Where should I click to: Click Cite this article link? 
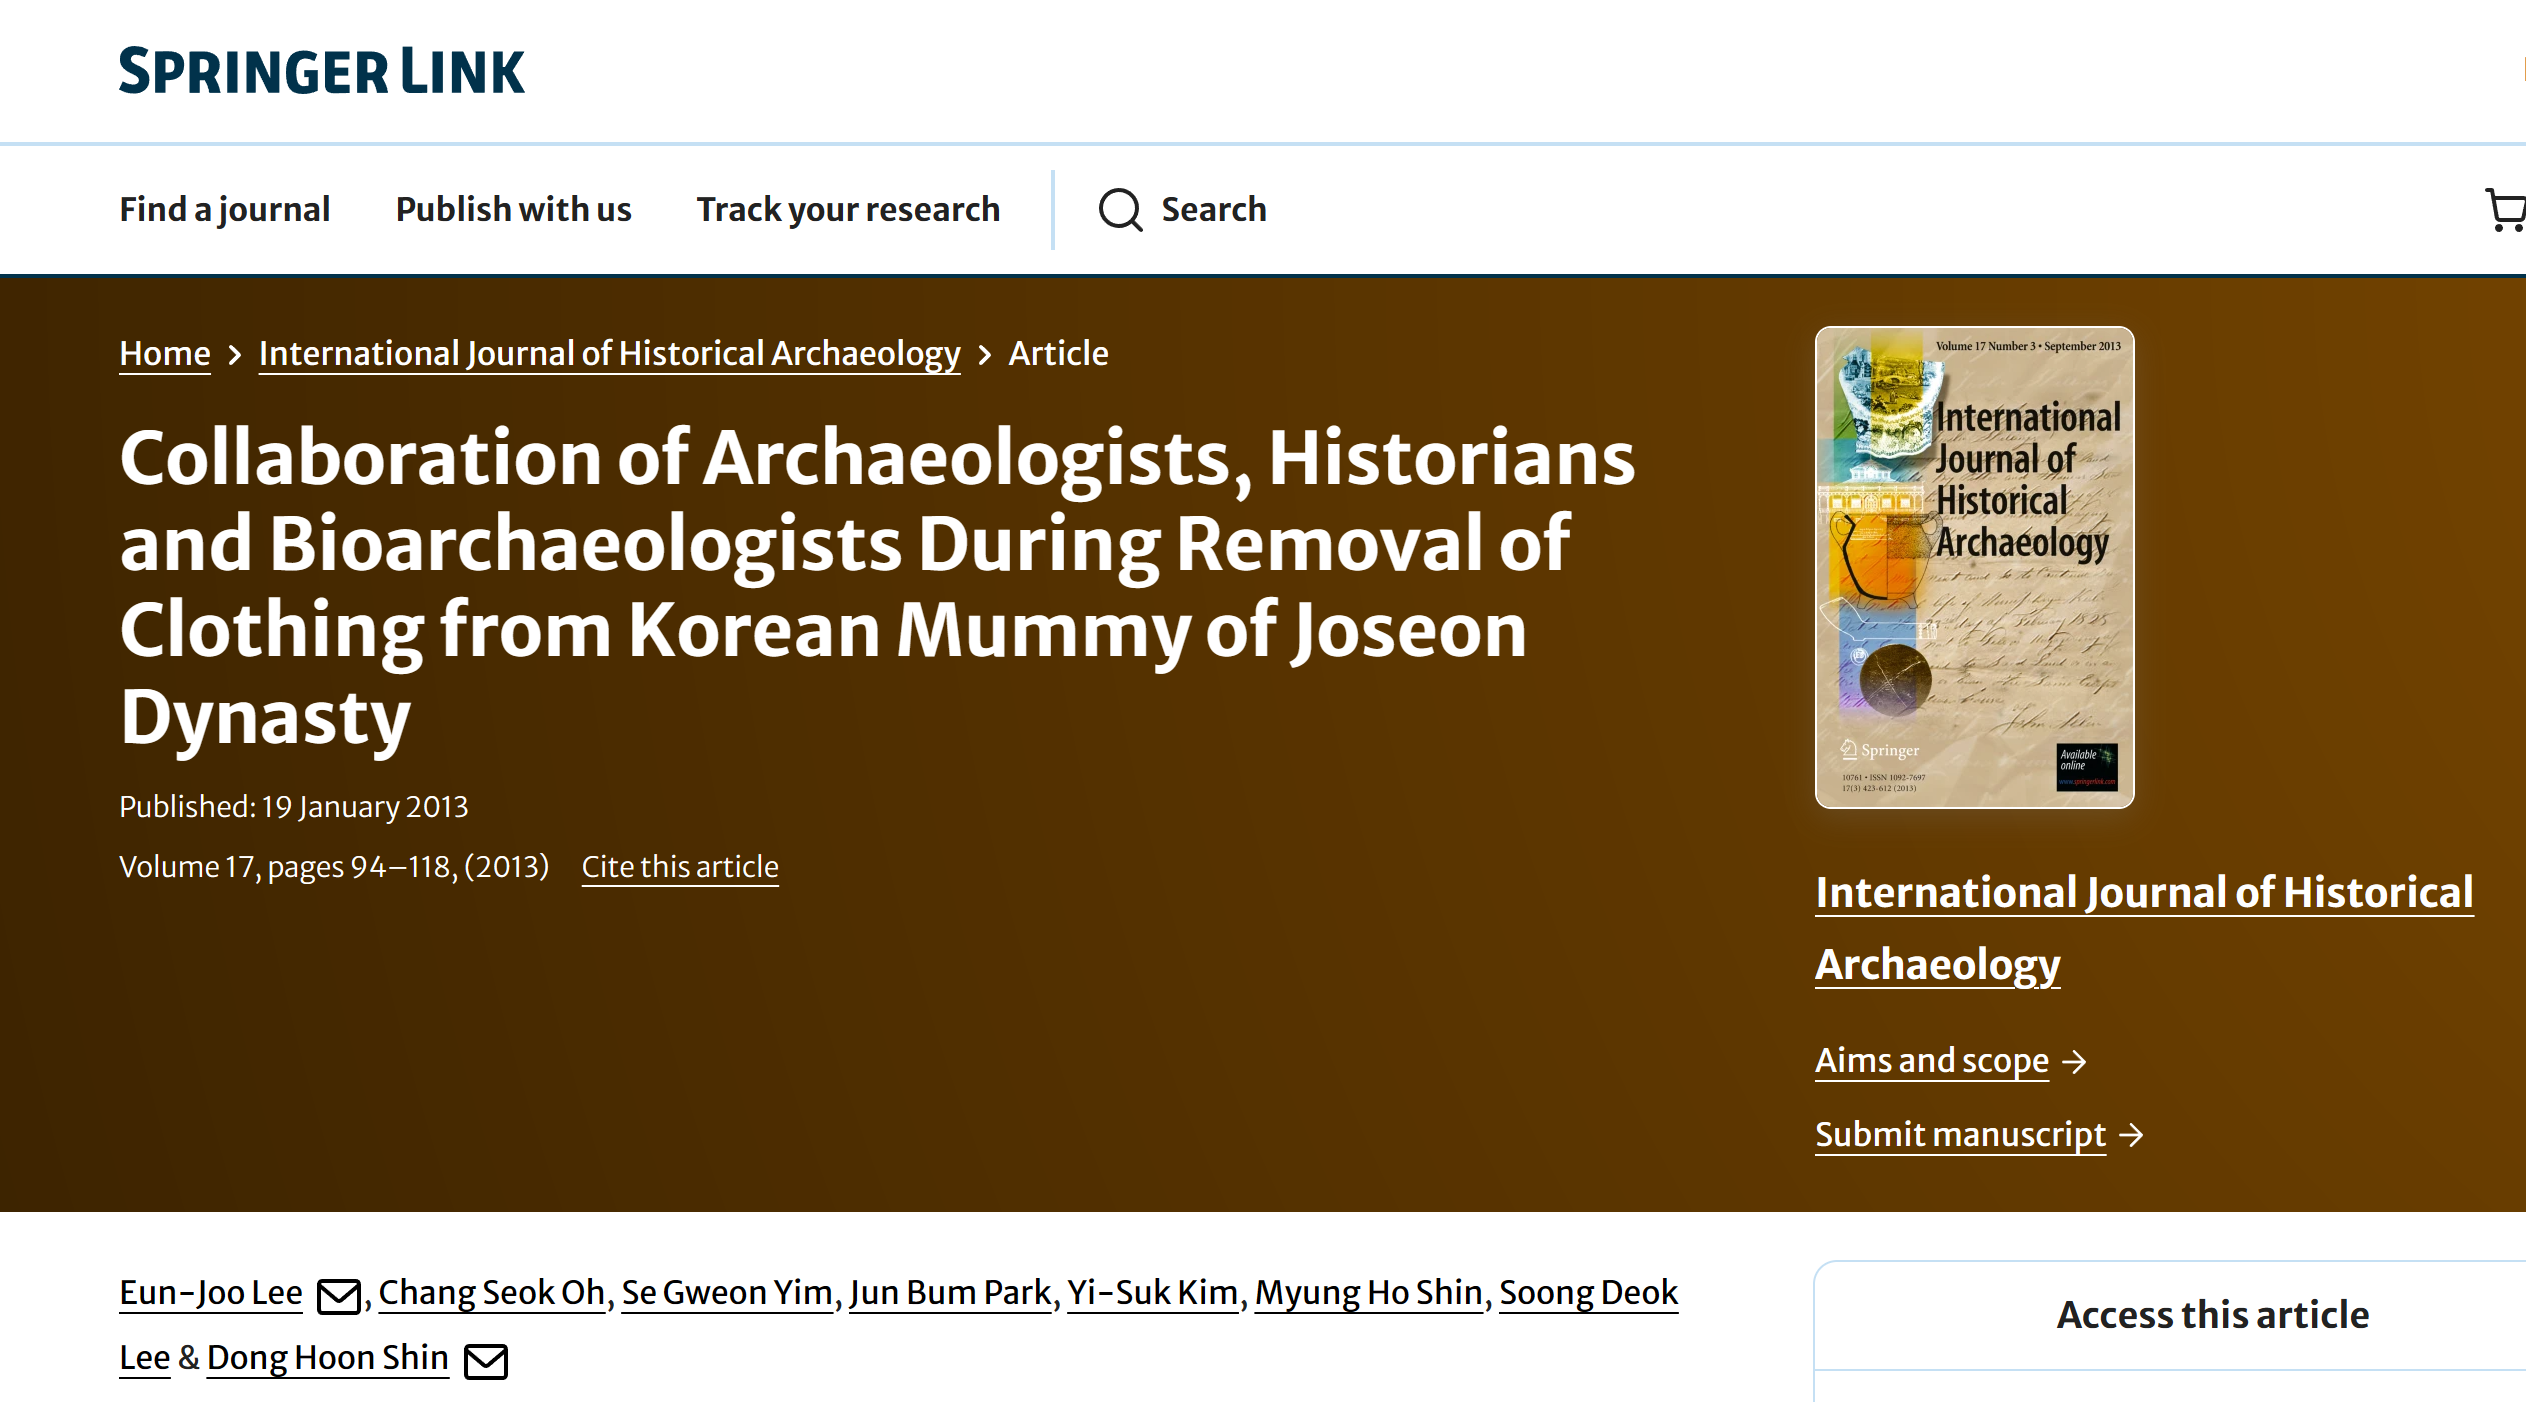[680, 866]
